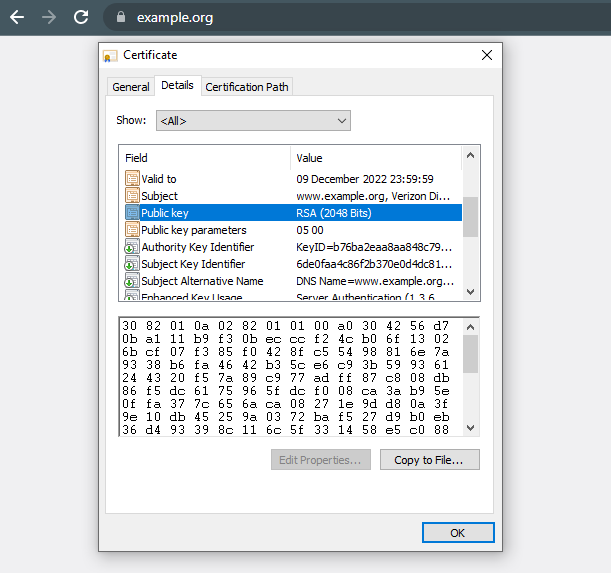Click the Subject Alternative Name icon
Image resolution: width=611 pixels, height=573 pixels.
[132, 281]
